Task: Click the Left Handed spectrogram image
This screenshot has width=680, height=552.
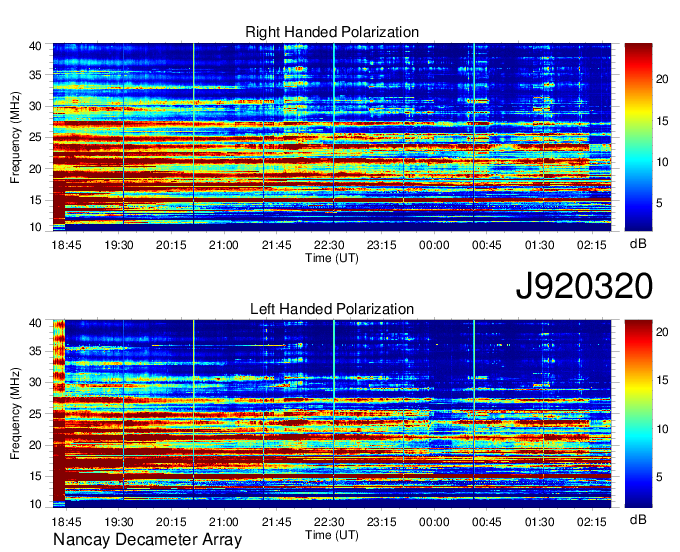Action: point(332,414)
